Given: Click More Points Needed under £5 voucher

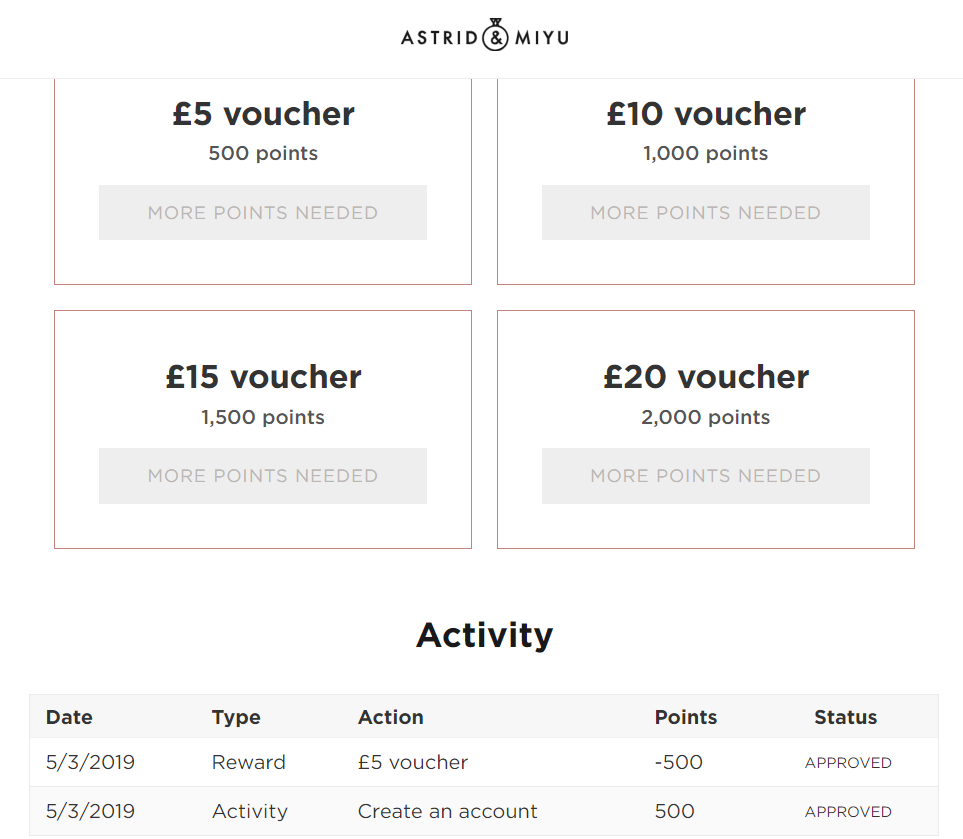Looking at the screenshot, I should pos(263,213).
